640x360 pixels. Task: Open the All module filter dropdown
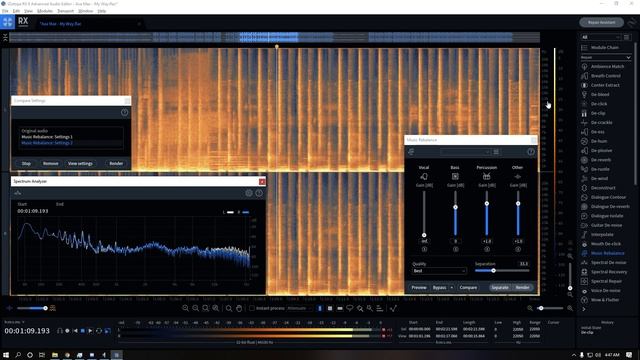pyautogui.click(x=601, y=37)
